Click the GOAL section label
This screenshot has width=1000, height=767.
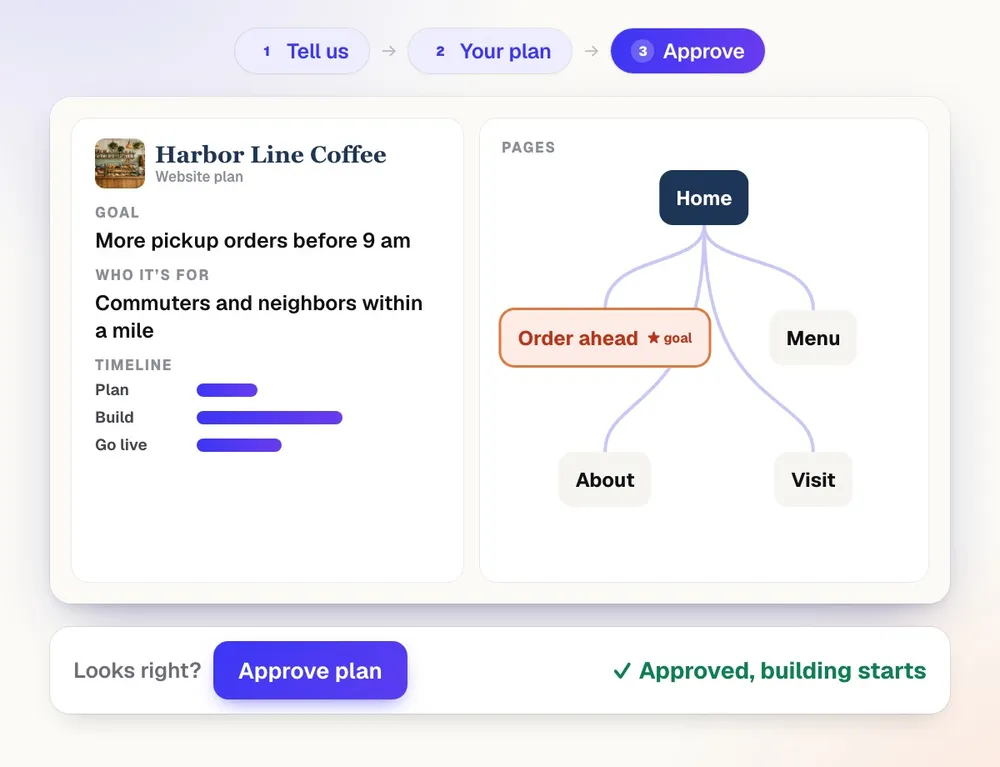coord(117,212)
